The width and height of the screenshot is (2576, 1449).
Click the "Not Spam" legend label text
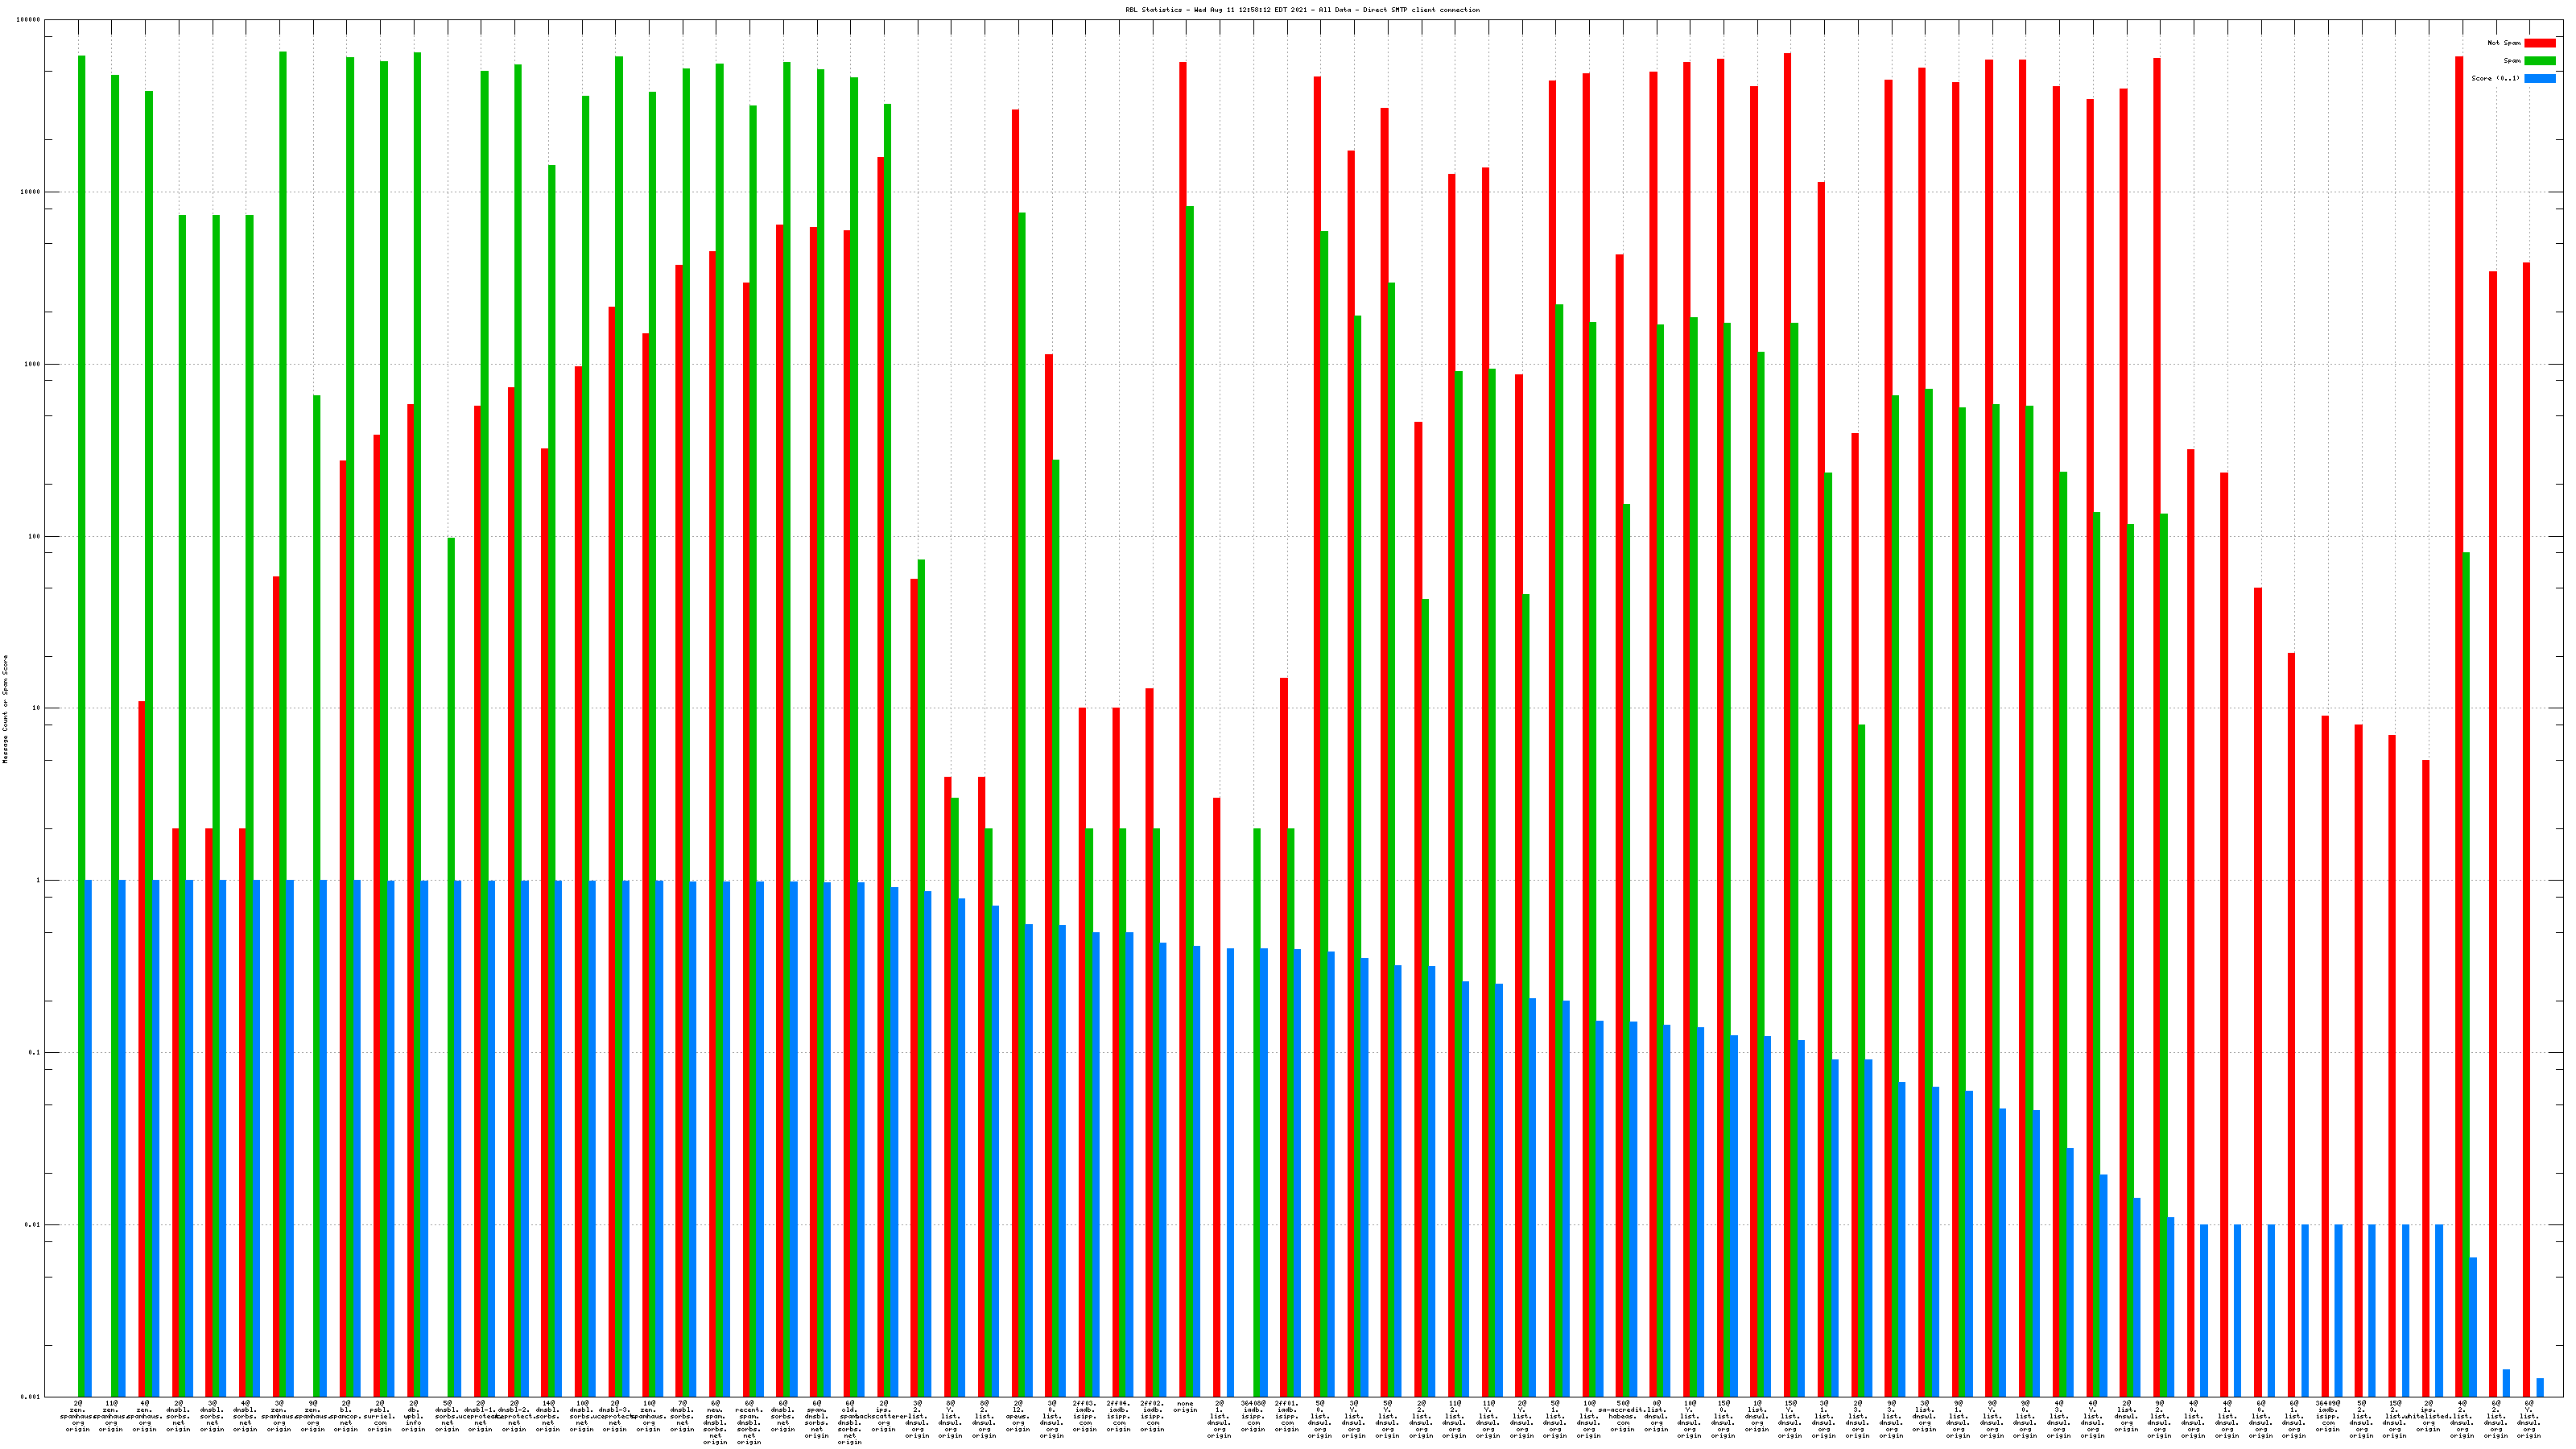click(x=2504, y=43)
